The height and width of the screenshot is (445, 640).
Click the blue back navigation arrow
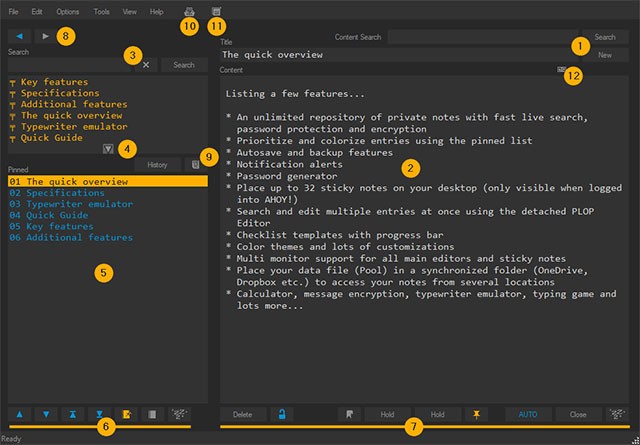(20, 36)
